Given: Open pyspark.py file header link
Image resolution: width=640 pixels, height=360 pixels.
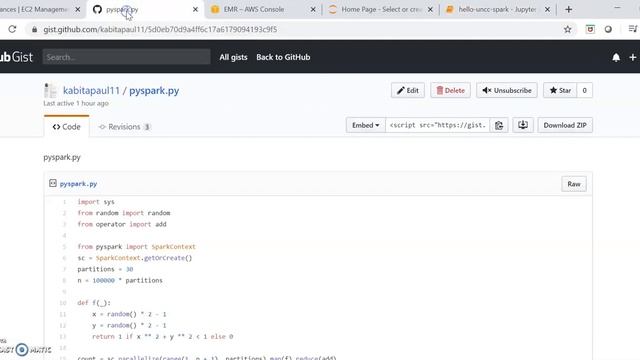Looking at the screenshot, I should (78, 184).
